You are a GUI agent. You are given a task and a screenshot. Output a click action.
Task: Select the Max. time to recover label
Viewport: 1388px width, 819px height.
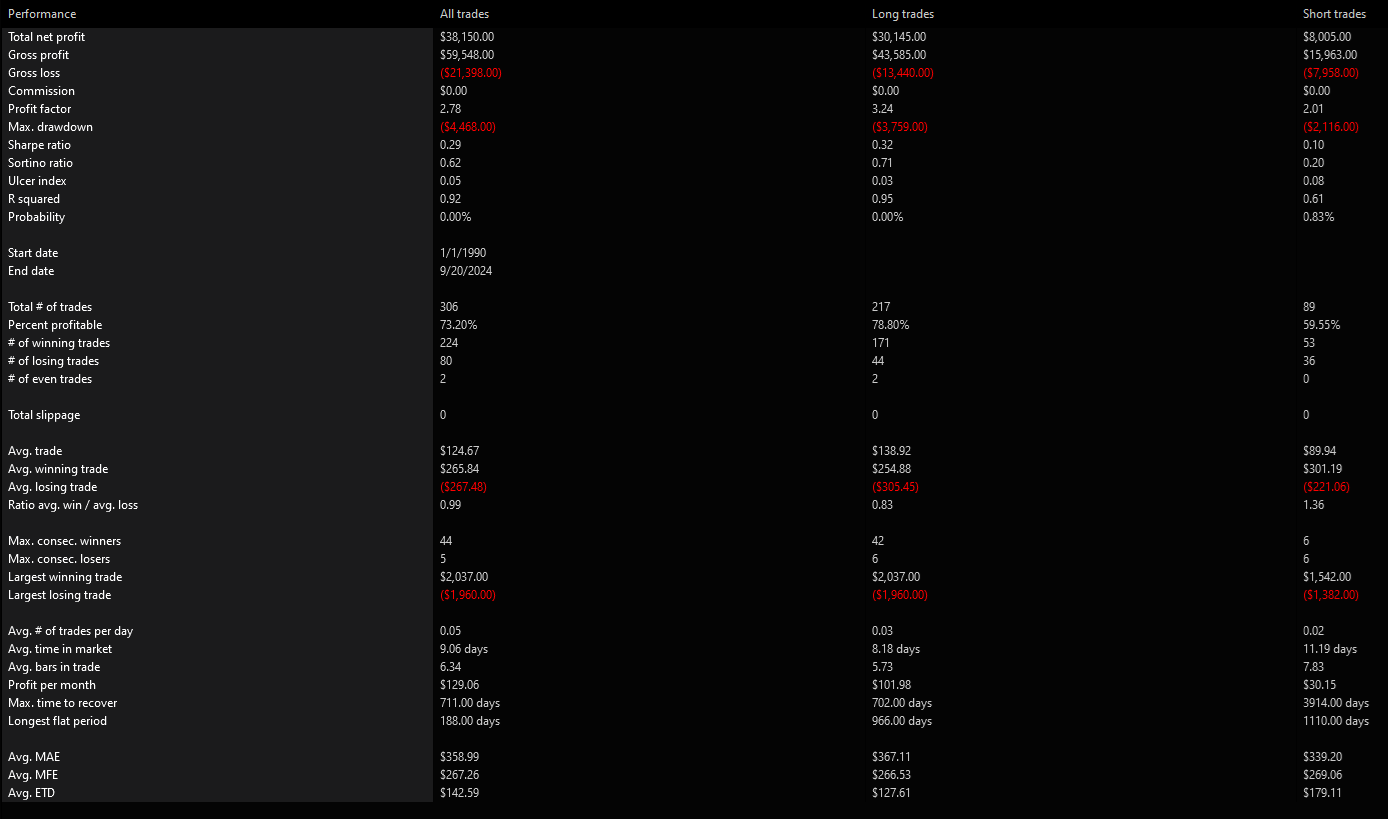coord(62,703)
